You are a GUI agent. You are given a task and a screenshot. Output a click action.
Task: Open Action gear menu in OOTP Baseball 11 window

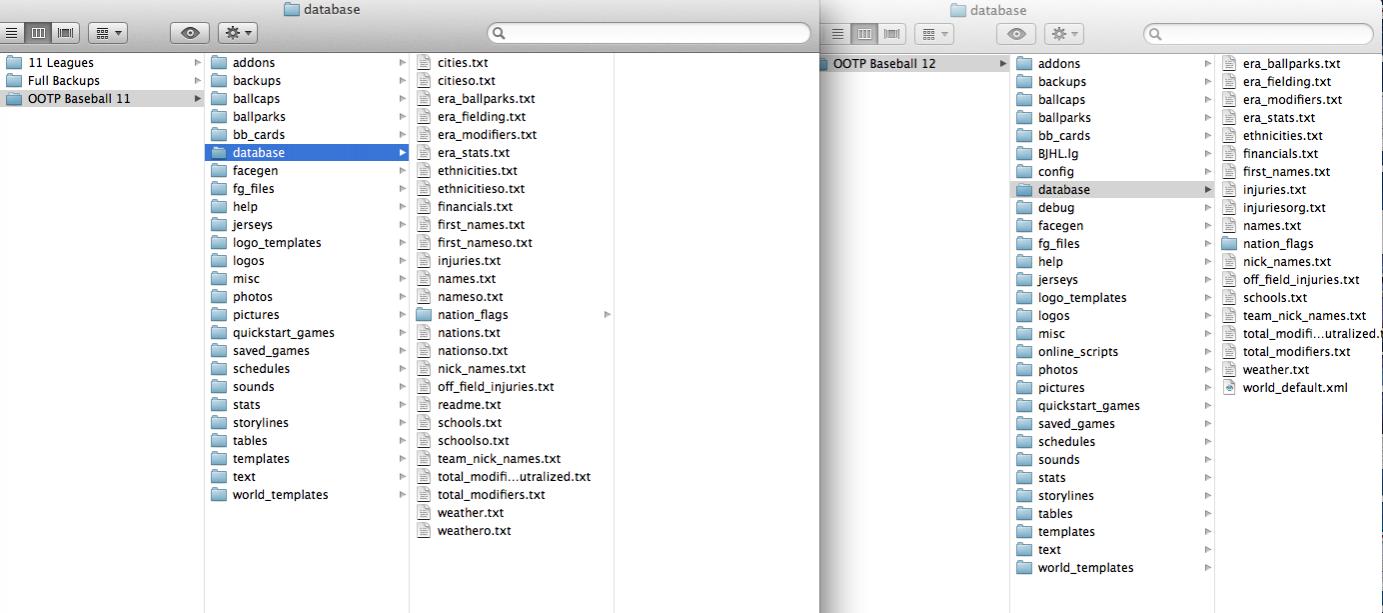pyautogui.click(x=238, y=33)
